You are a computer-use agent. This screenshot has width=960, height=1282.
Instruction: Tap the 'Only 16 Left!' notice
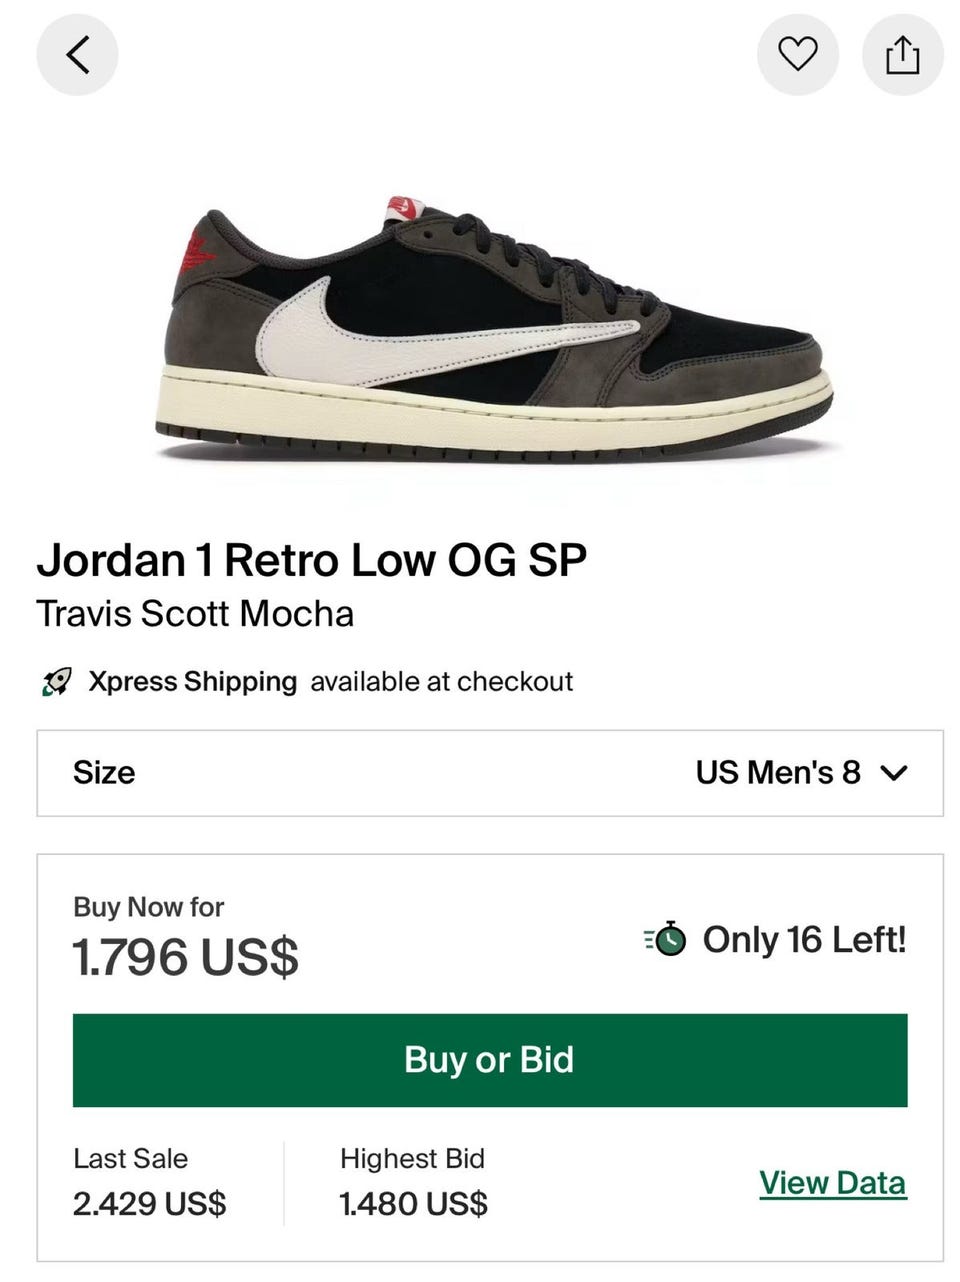[804, 940]
